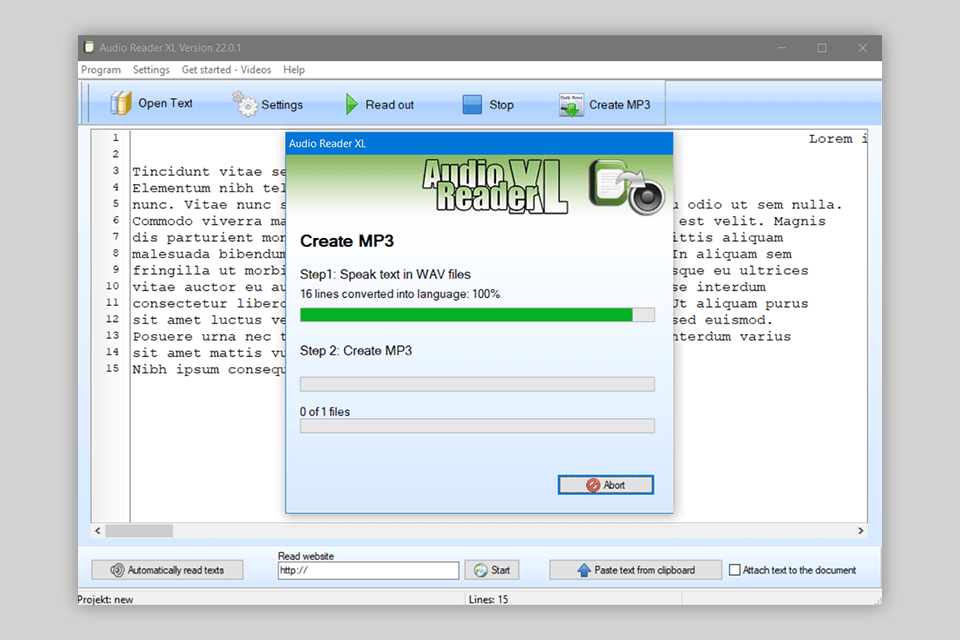The height and width of the screenshot is (640, 960).
Task: Click the Step1 green progress bar
Action: 477,315
